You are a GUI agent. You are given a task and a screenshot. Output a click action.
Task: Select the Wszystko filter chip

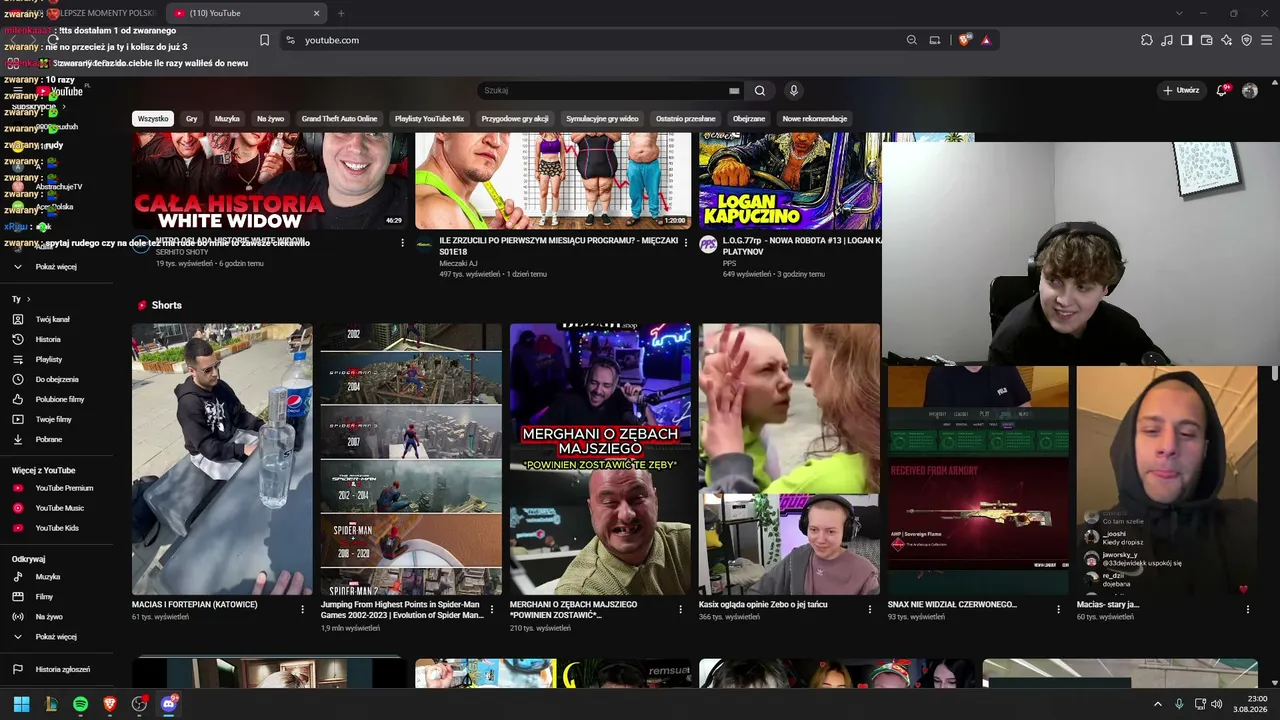point(153,119)
